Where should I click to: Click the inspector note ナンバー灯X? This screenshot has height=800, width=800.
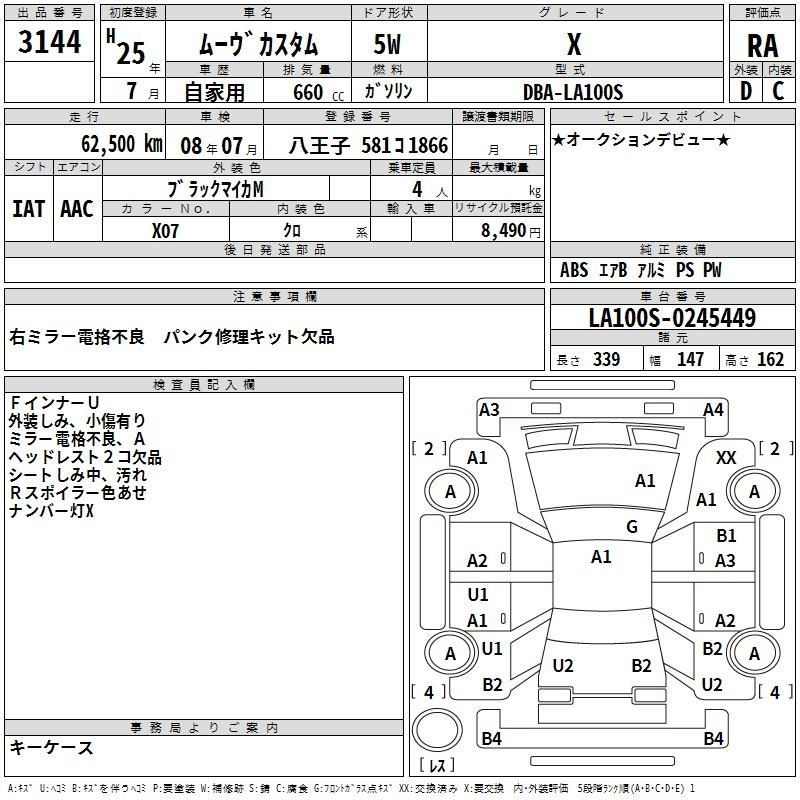point(51,511)
